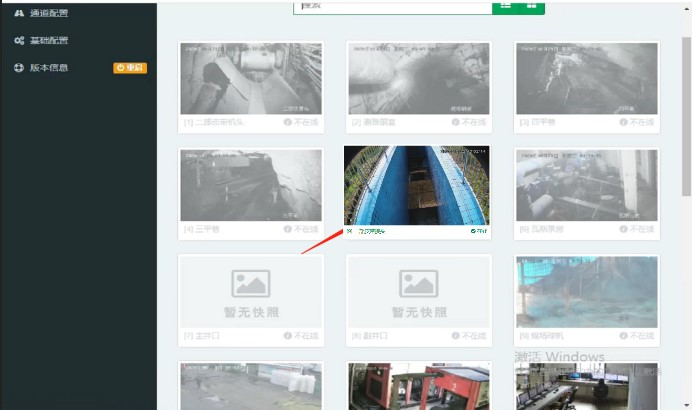Open channel [8] 副井口 placeholder image
This screenshot has width=692, height=410.
(x=419, y=292)
